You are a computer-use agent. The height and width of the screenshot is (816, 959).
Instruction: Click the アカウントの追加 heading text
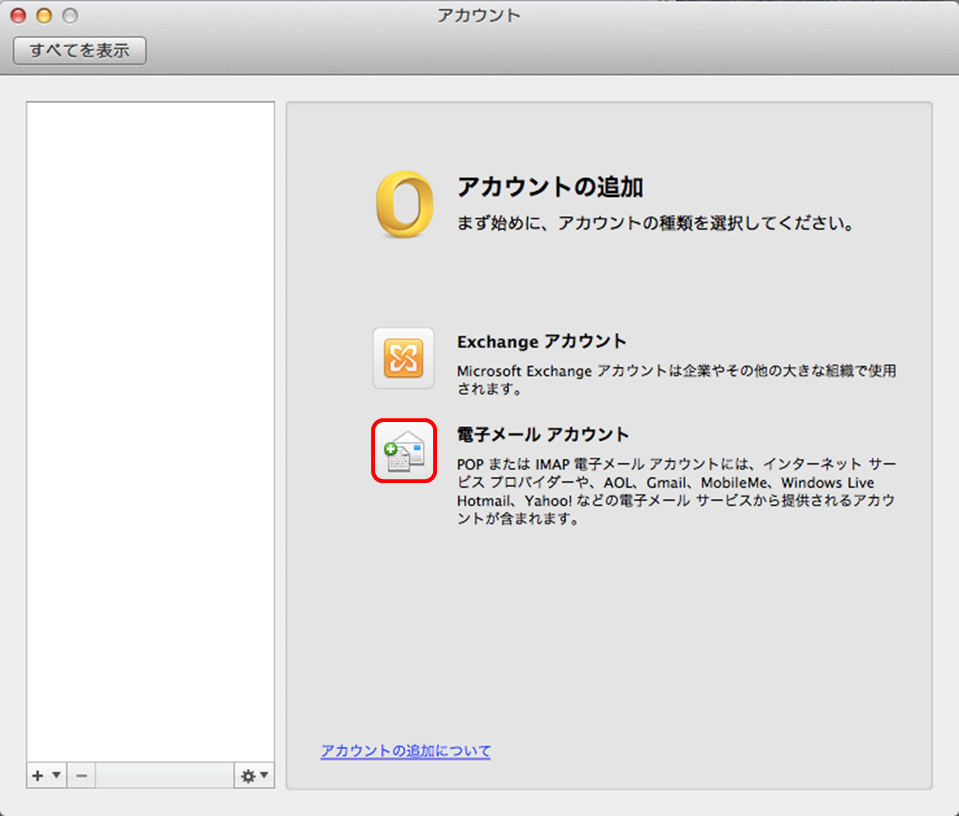tap(549, 187)
